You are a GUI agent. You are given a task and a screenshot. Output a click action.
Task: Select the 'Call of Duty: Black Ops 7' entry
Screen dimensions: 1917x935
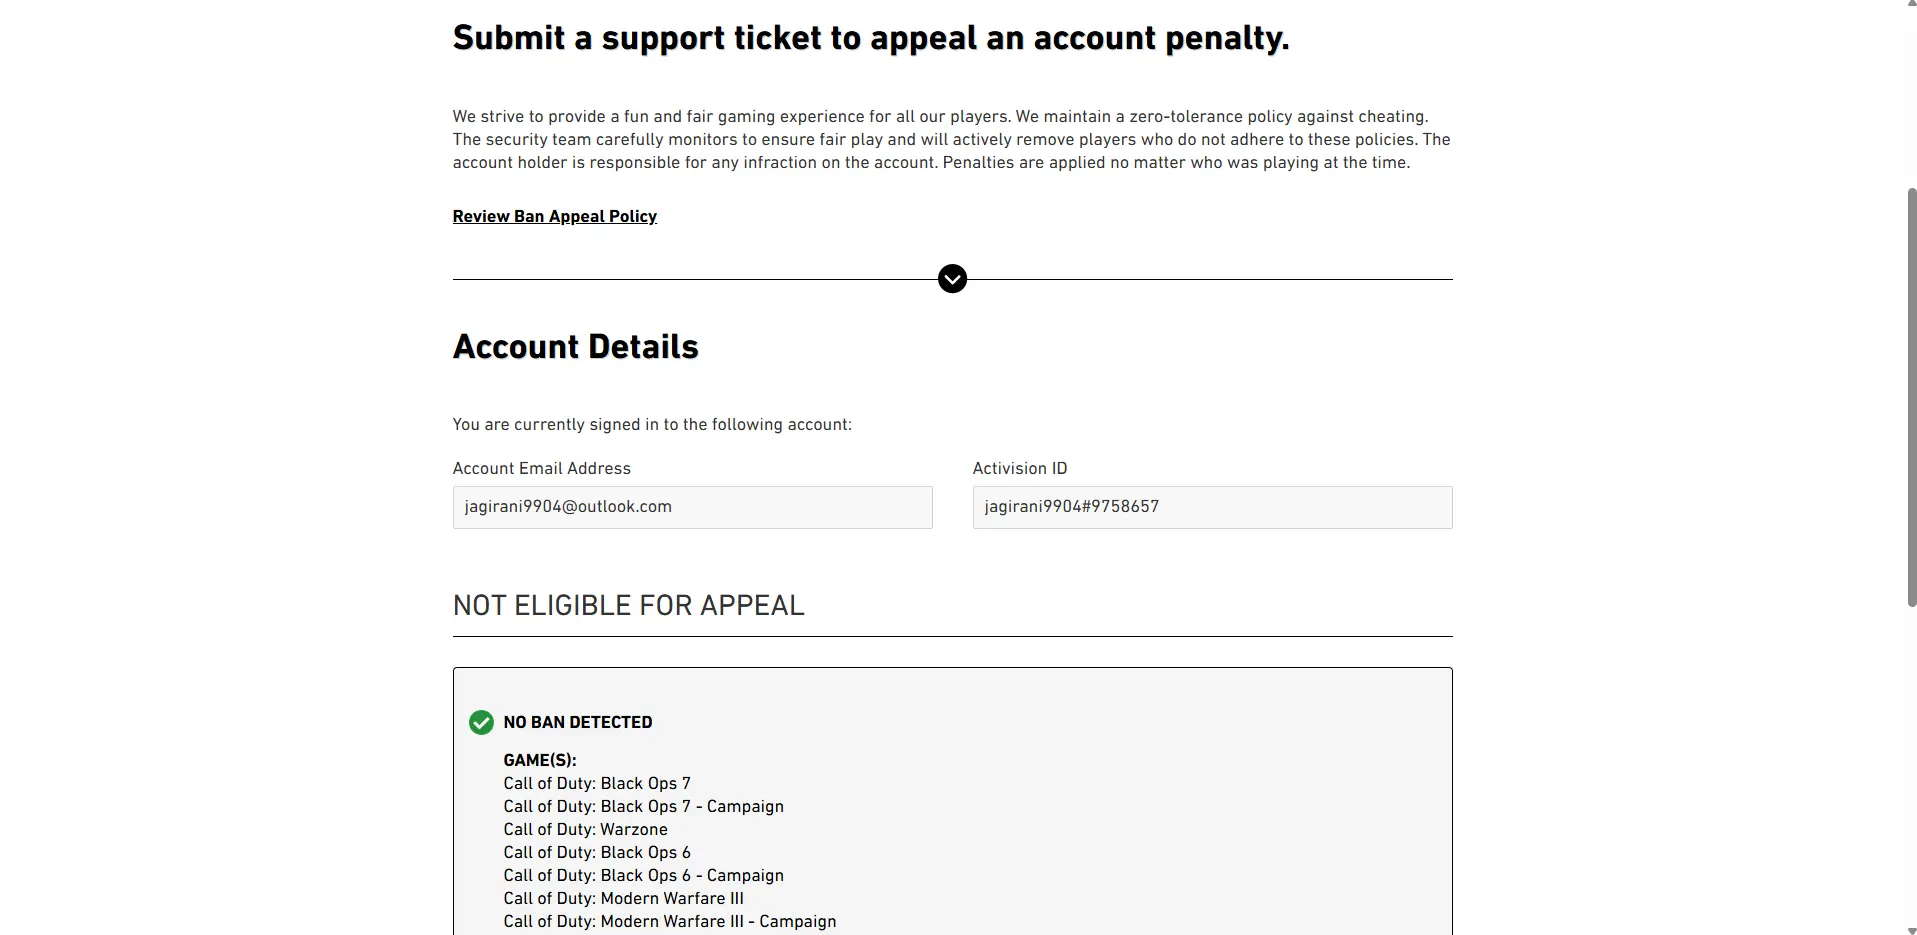tap(597, 783)
